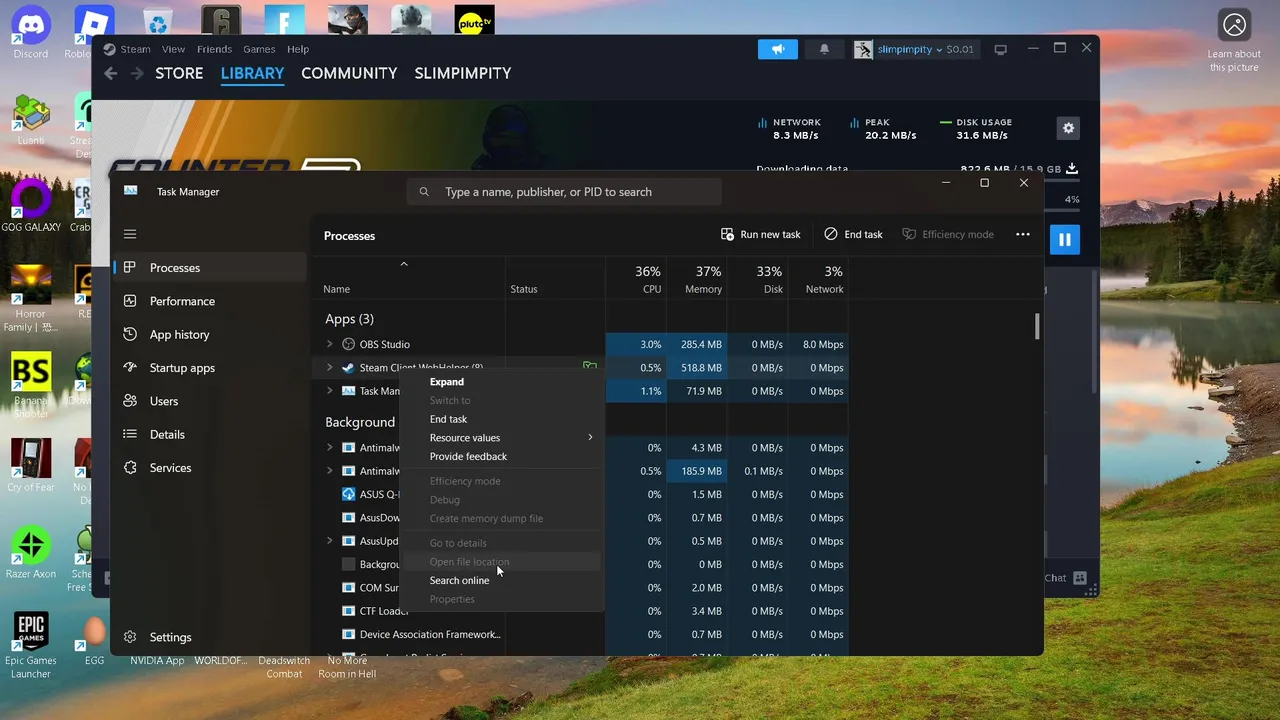Click Steam forward navigation arrow
Viewport: 1280px width, 720px height.
tap(136, 73)
